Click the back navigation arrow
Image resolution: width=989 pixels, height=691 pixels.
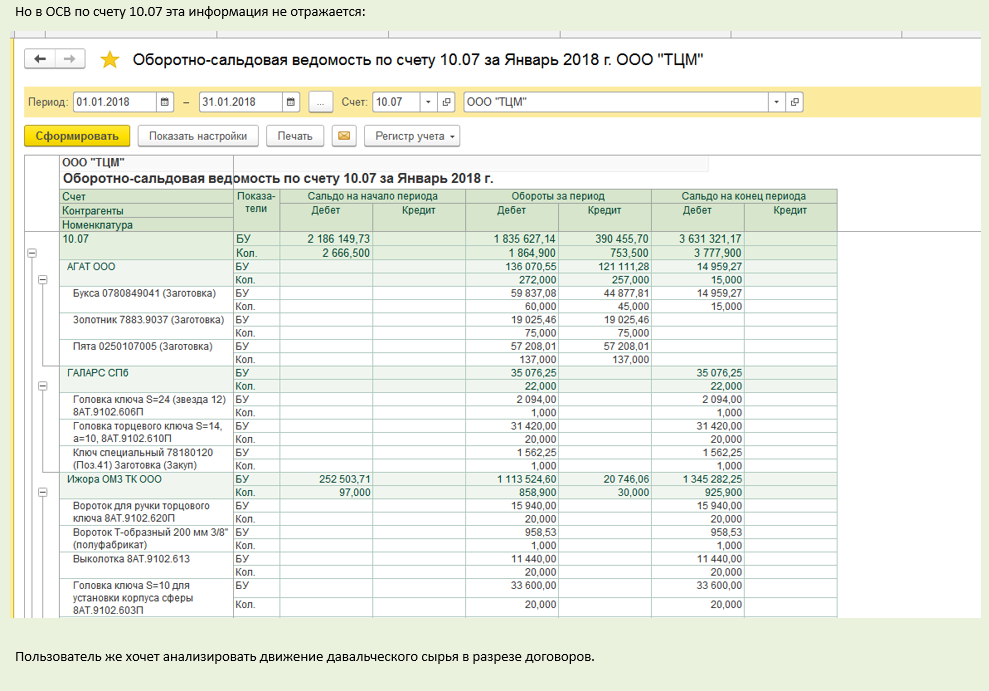click(40, 60)
